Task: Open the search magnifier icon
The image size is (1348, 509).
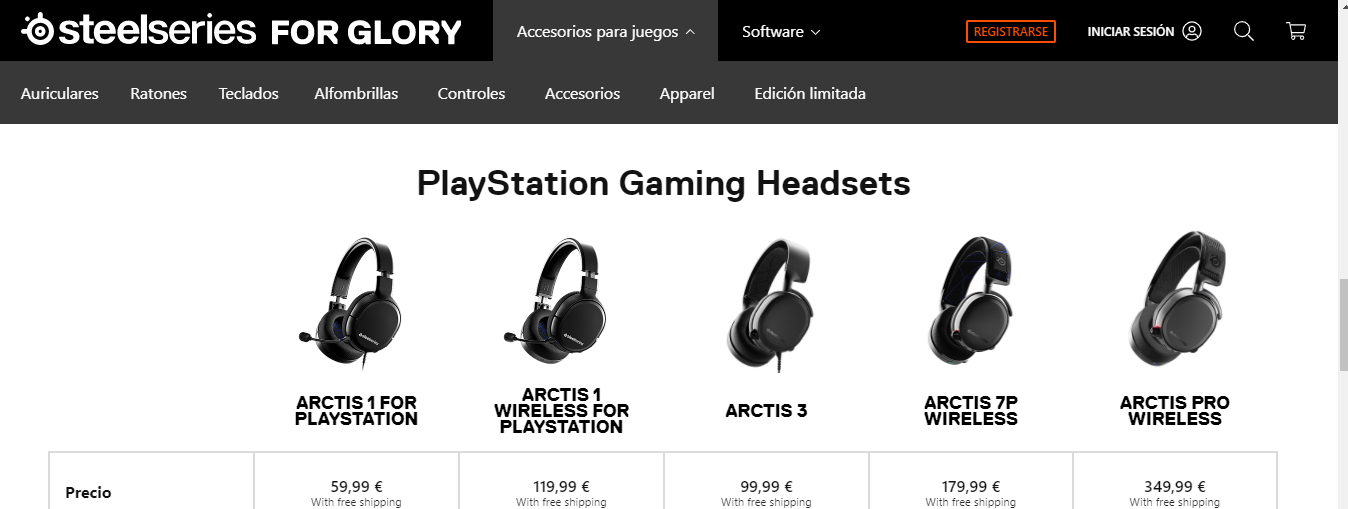Action: pos(1244,31)
